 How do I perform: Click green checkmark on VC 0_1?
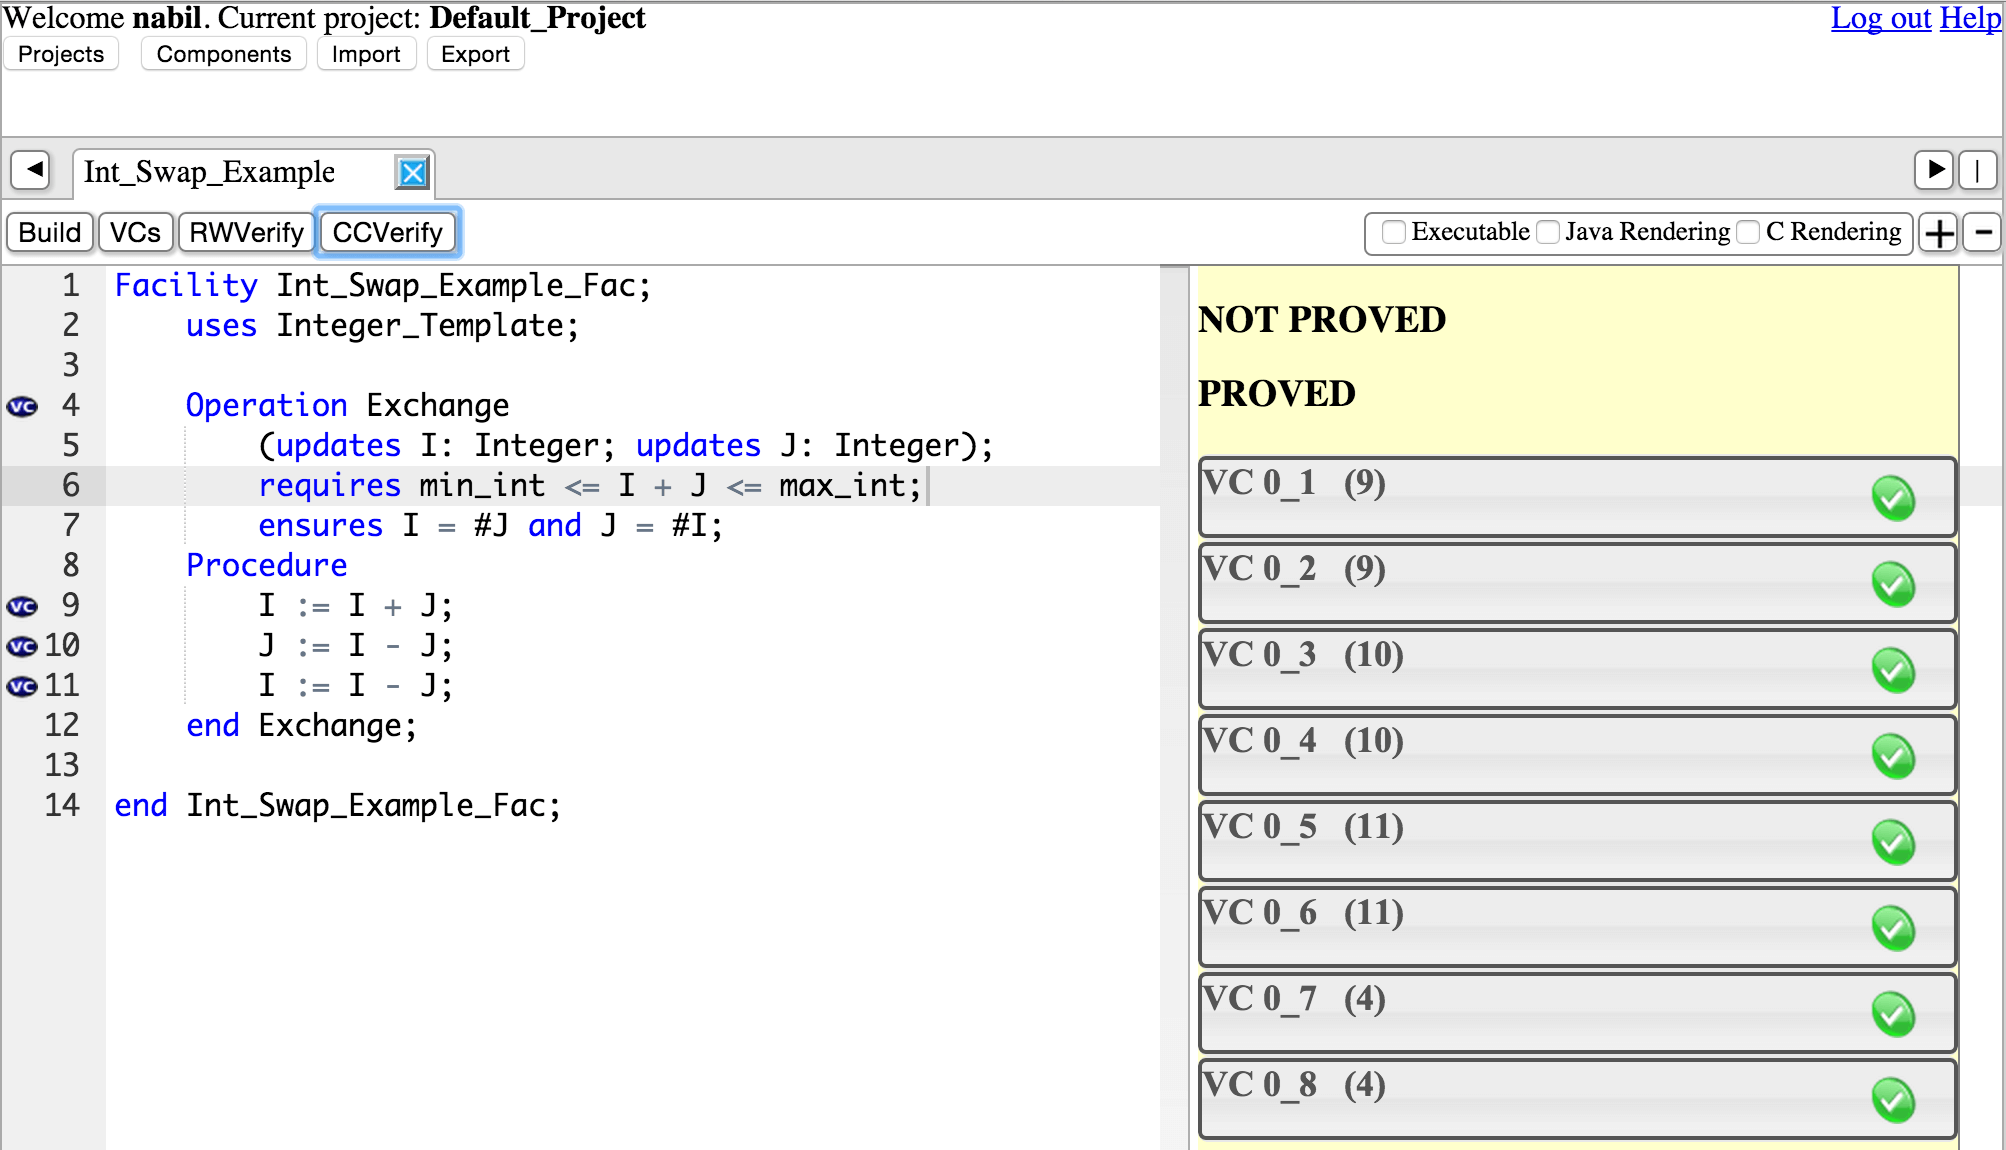pos(1892,498)
